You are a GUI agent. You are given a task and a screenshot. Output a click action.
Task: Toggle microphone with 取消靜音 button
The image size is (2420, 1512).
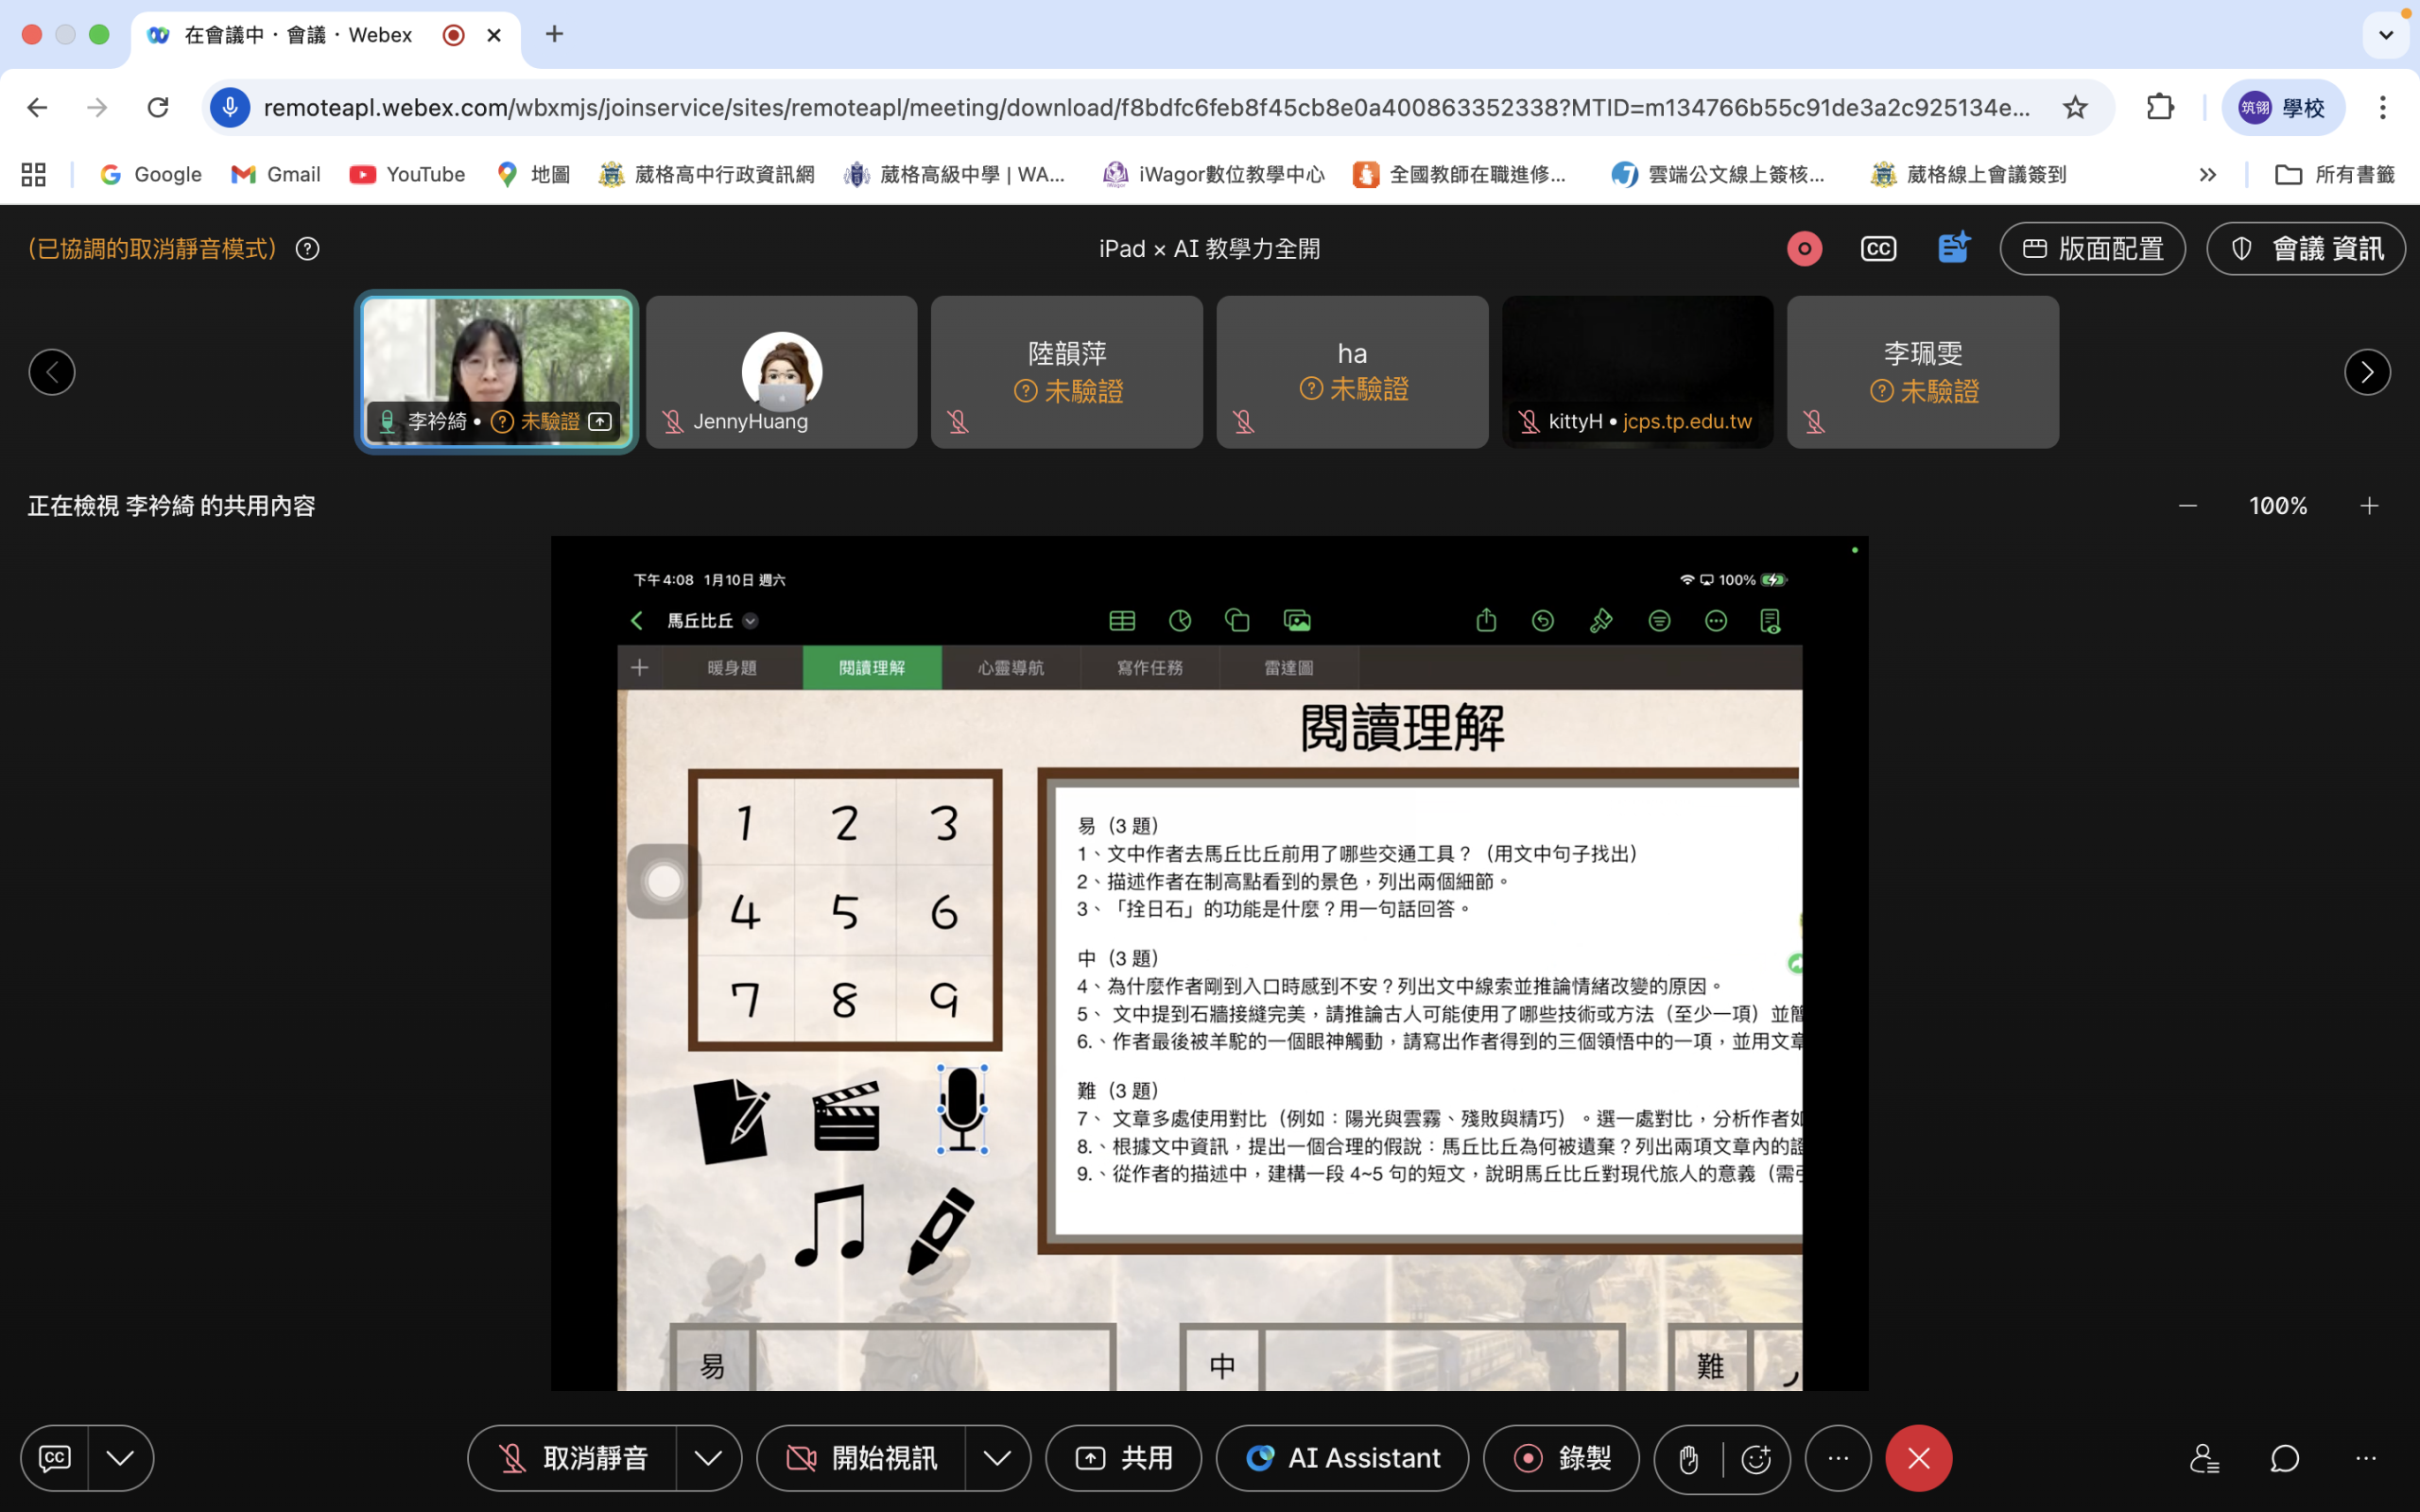click(573, 1458)
